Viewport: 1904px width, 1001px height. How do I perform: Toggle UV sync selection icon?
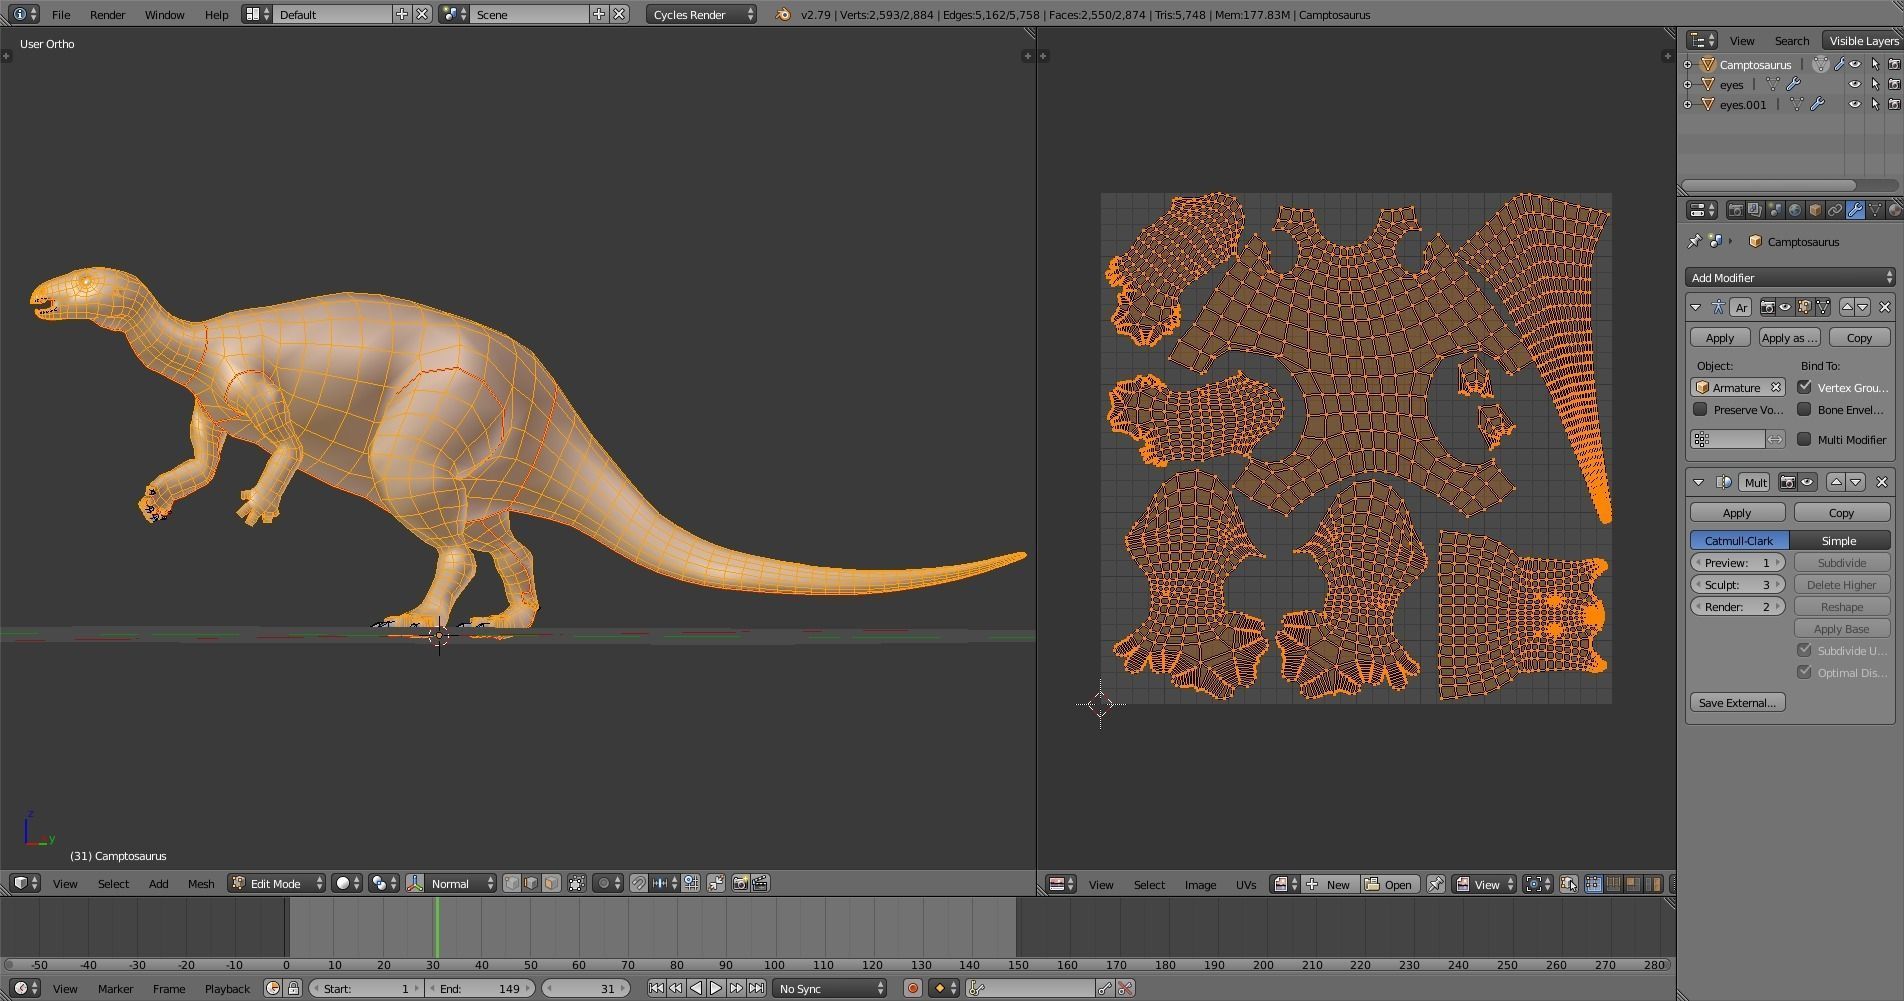click(1568, 884)
